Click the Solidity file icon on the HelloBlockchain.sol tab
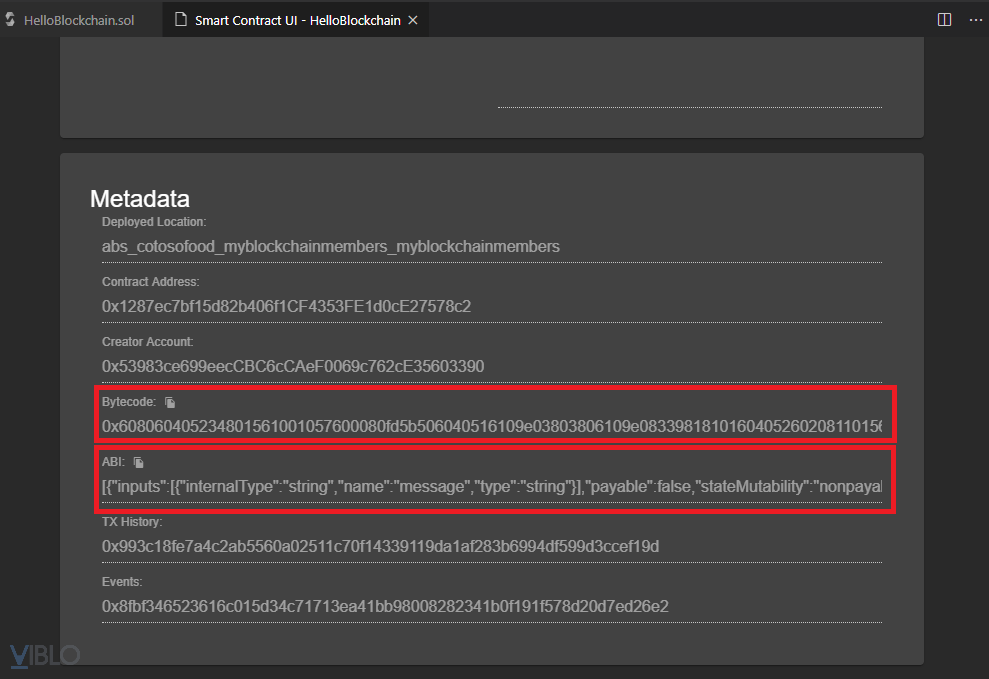989x679 pixels. [10, 20]
